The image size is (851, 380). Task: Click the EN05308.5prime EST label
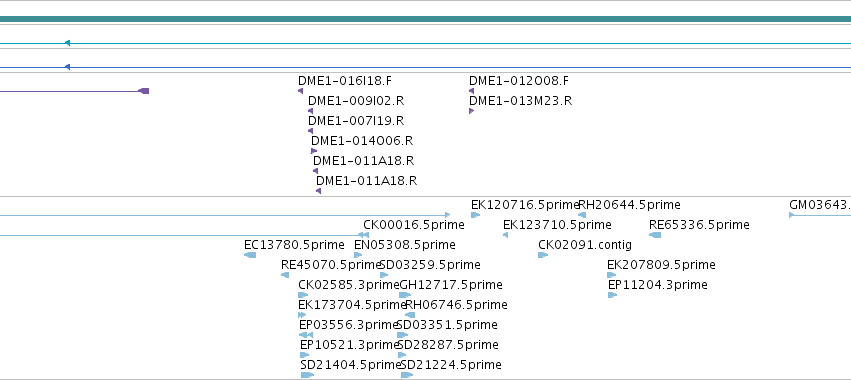point(405,245)
